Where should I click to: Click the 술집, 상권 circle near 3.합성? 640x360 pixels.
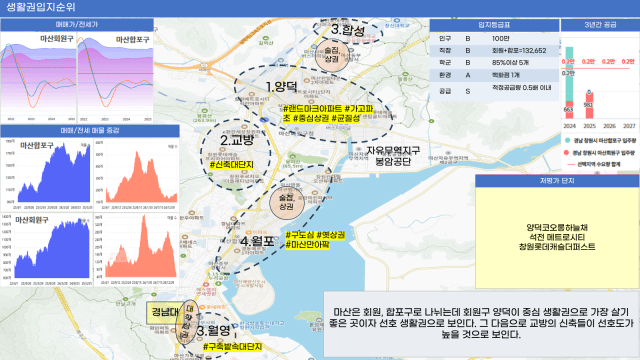tap(332, 55)
